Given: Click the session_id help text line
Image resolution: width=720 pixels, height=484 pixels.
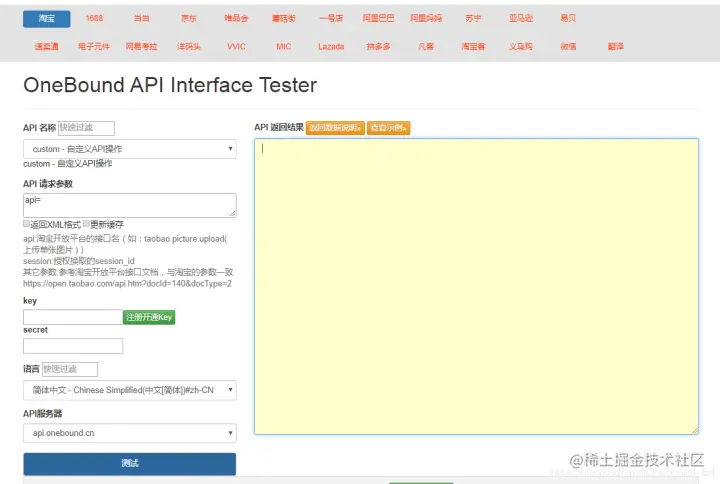Looking at the screenshot, I should point(79,261).
